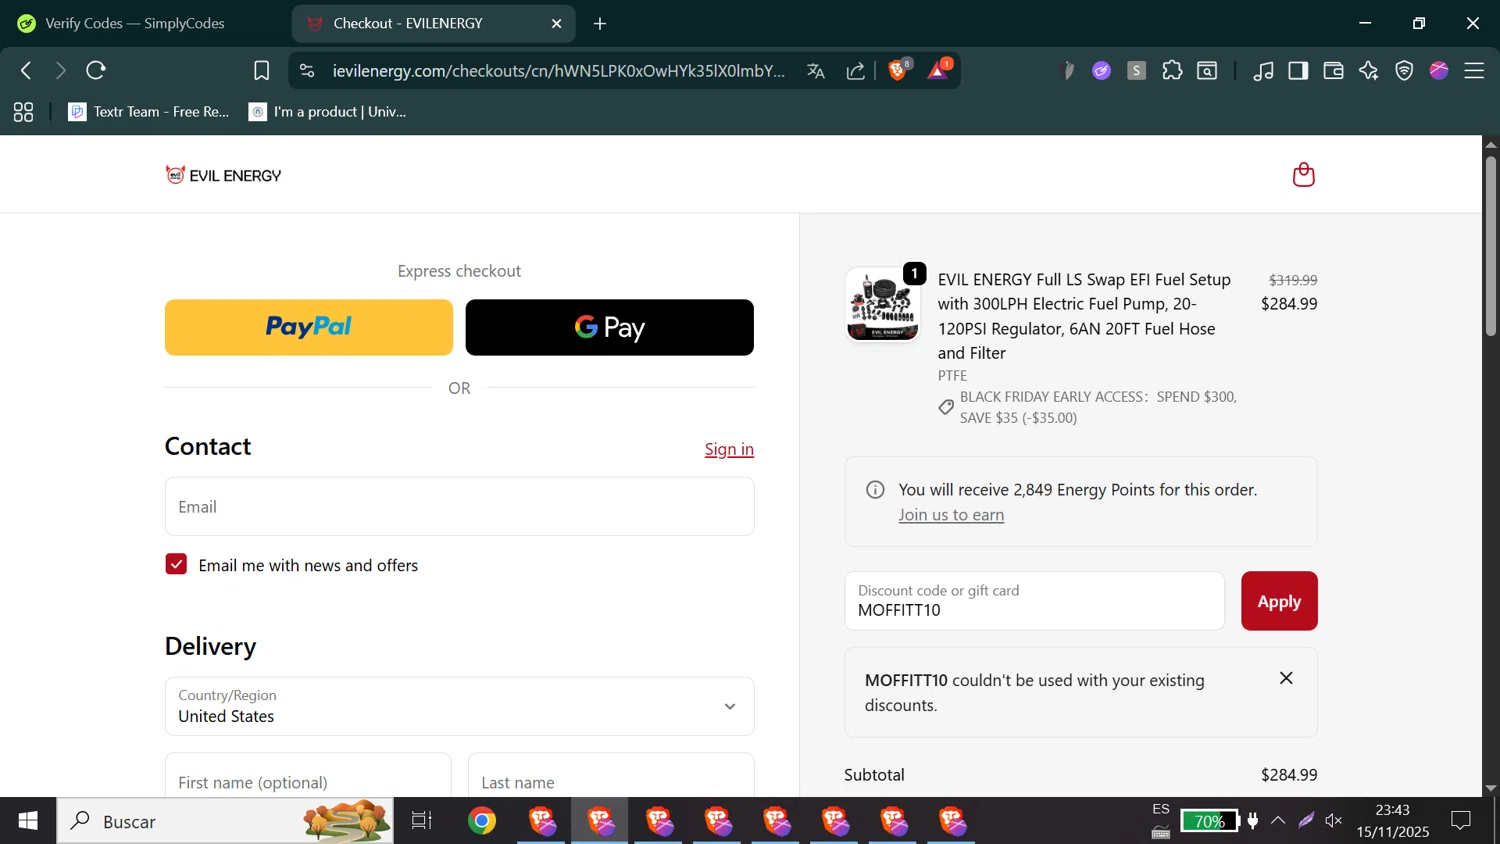The height and width of the screenshot is (844, 1500).
Task: Click the S extension icon
Action: [x=1137, y=70]
